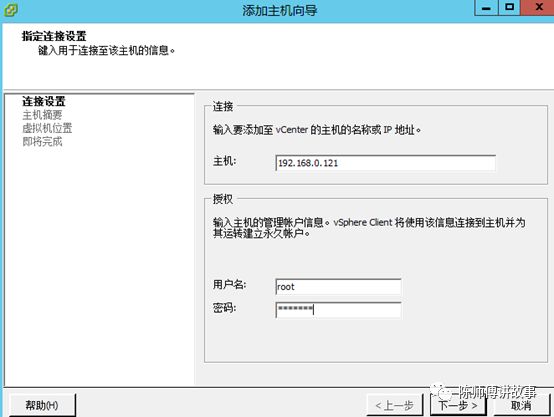
Task: Select 连接设置 wizard step
Action: pos(44,101)
